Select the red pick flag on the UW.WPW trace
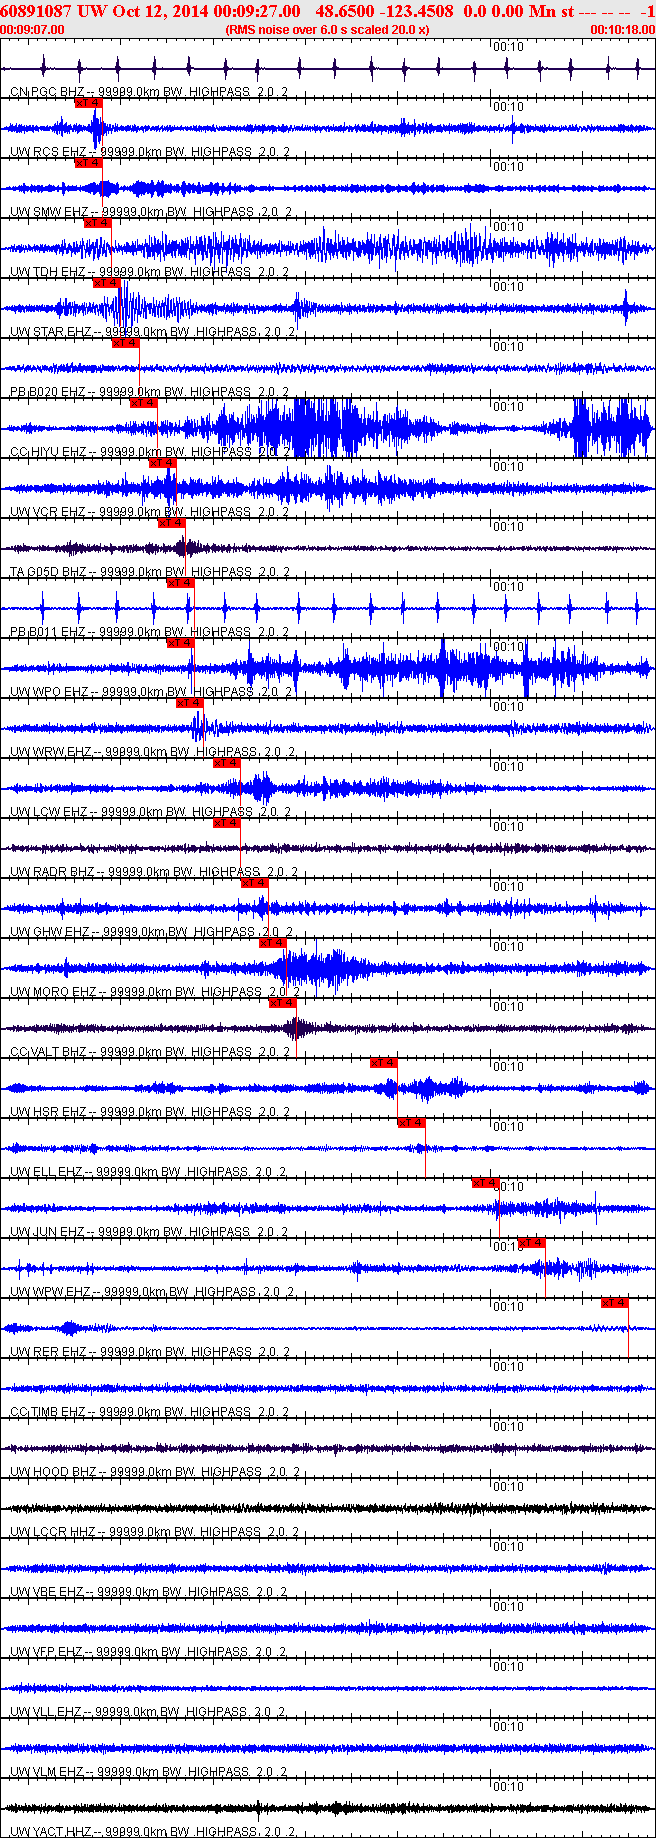This screenshot has width=656, height=1838. (x=532, y=1243)
